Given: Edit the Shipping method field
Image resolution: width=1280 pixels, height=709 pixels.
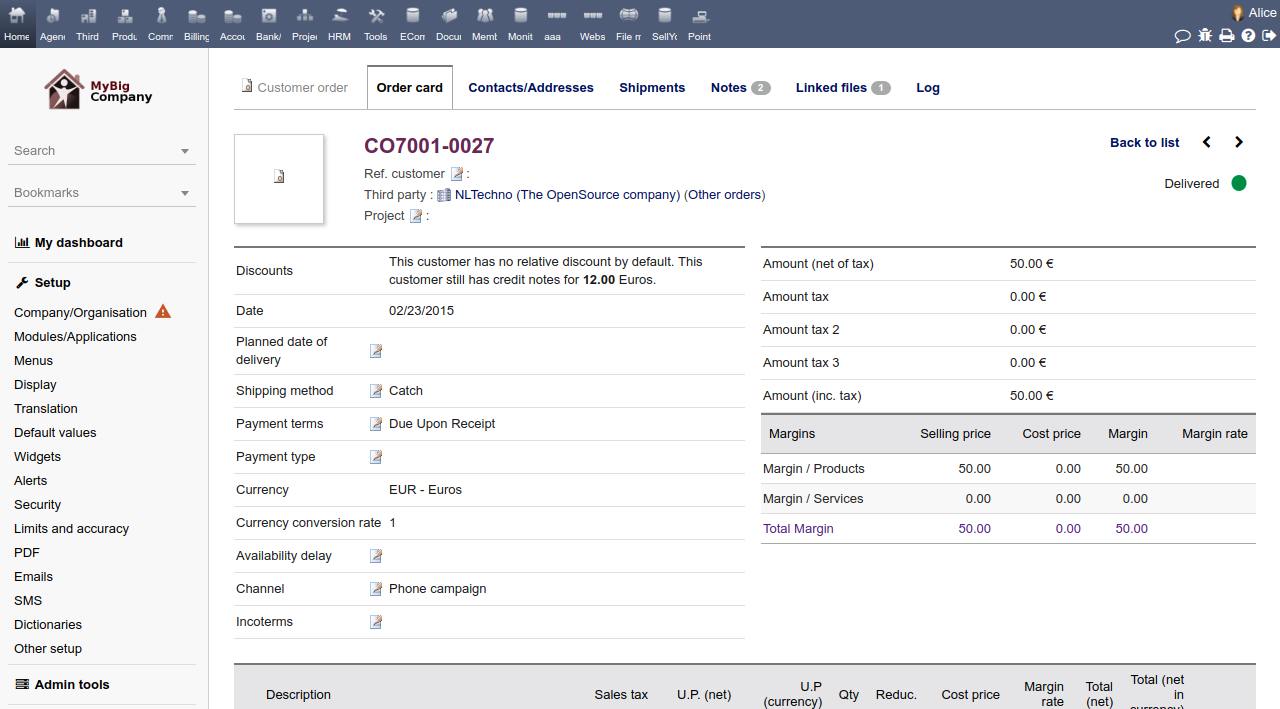Looking at the screenshot, I should coord(376,391).
